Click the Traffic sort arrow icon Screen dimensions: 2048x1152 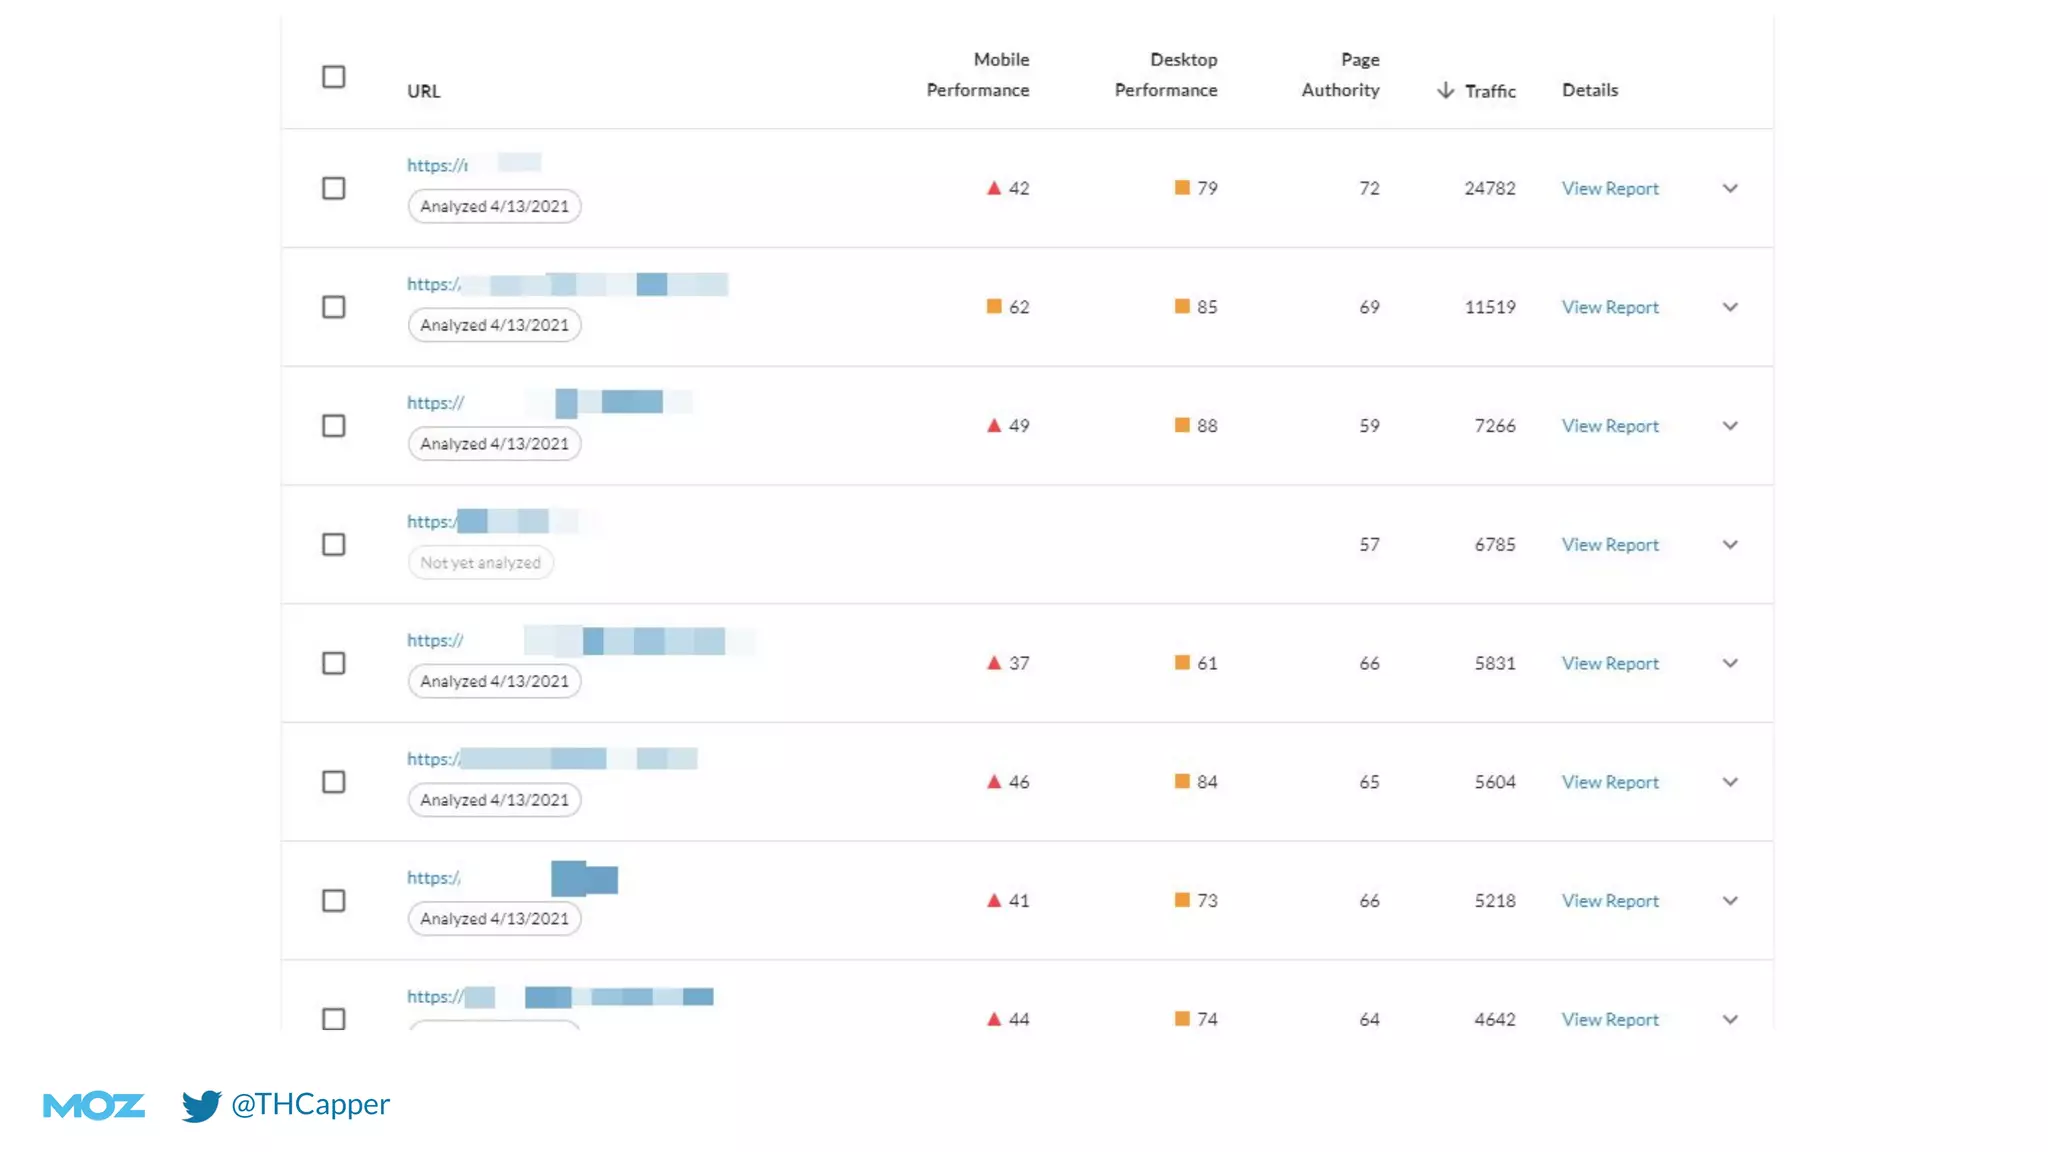[1445, 90]
